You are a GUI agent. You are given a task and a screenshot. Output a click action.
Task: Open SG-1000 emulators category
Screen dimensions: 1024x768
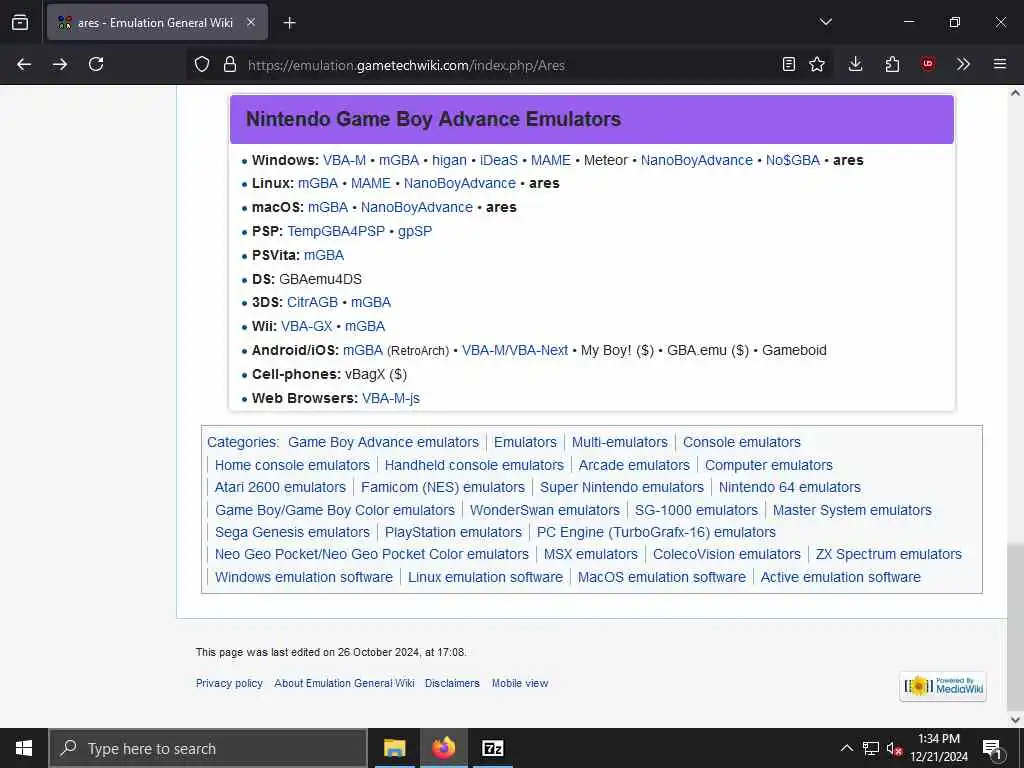[x=696, y=510]
